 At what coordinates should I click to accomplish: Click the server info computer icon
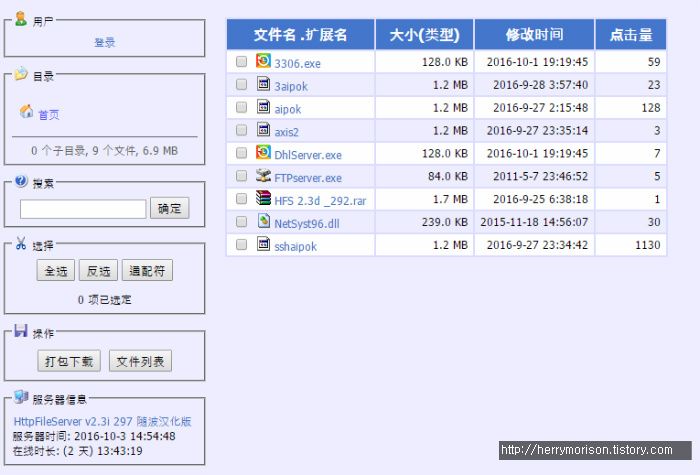21,397
